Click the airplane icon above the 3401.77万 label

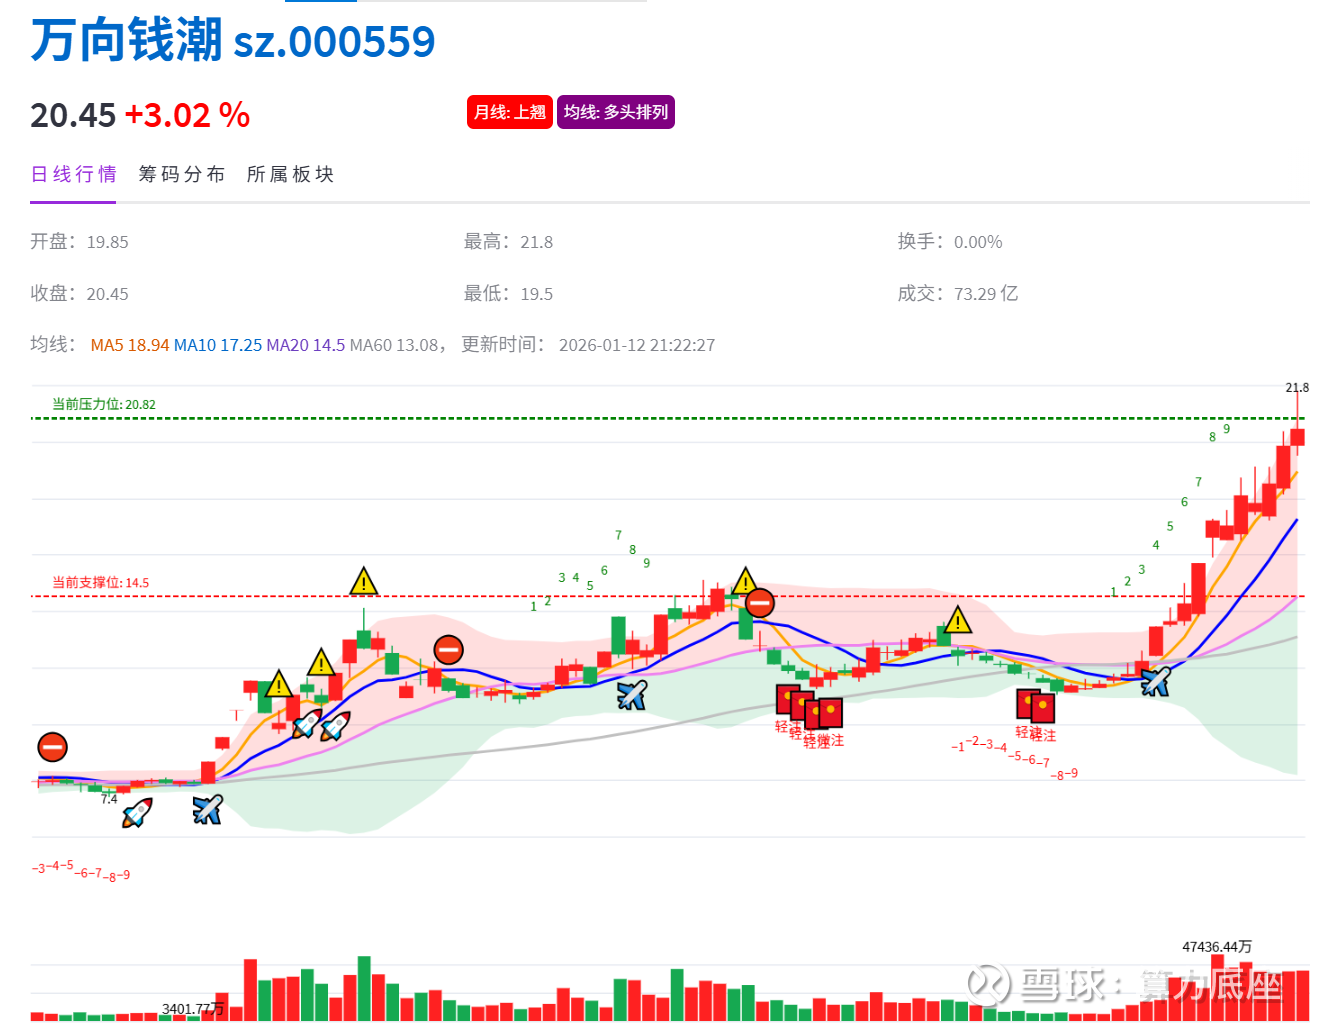coord(207,809)
